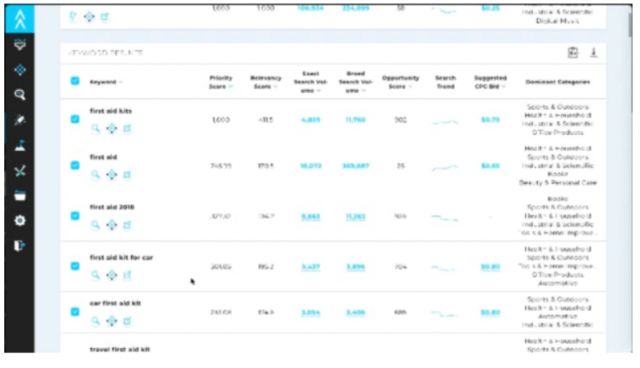Image resolution: width=640 pixels, height=368 pixels.
Task: Open the crosshair tracker icon in the sidebar
Action: [20, 70]
